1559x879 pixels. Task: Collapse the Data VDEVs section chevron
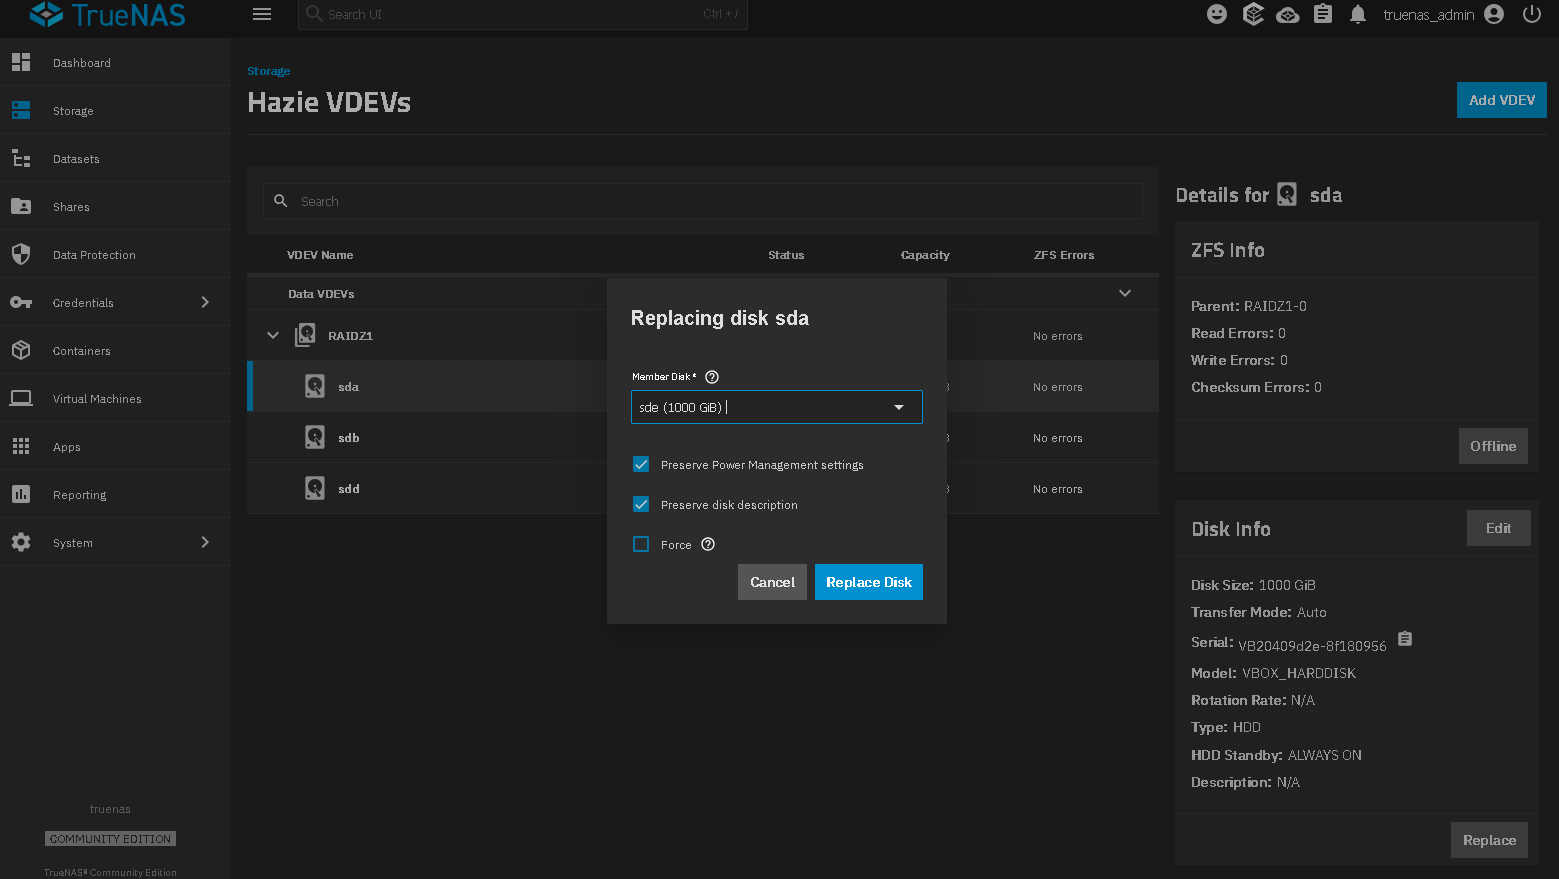(1125, 293)
